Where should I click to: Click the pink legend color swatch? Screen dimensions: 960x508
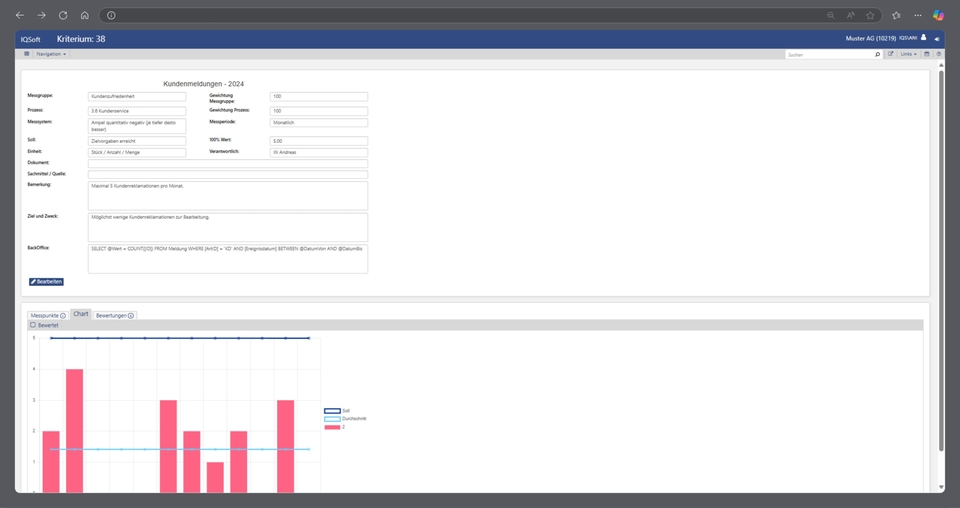332,427
